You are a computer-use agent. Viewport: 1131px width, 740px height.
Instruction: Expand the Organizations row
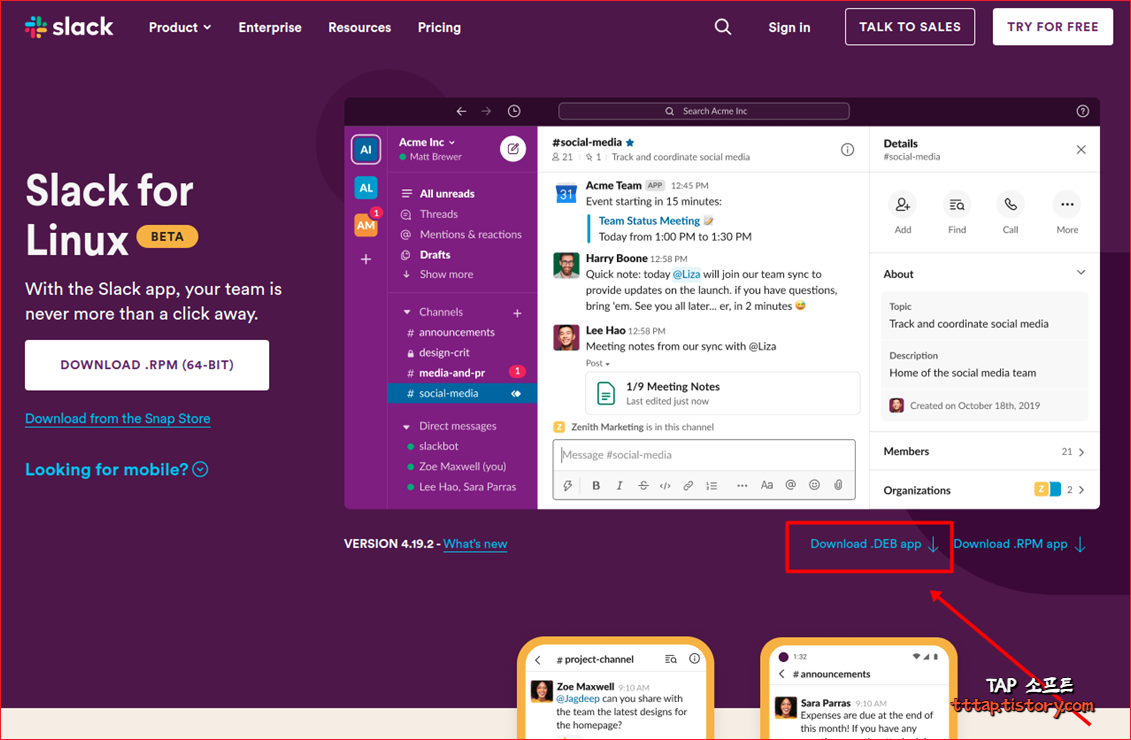[984, 490]
